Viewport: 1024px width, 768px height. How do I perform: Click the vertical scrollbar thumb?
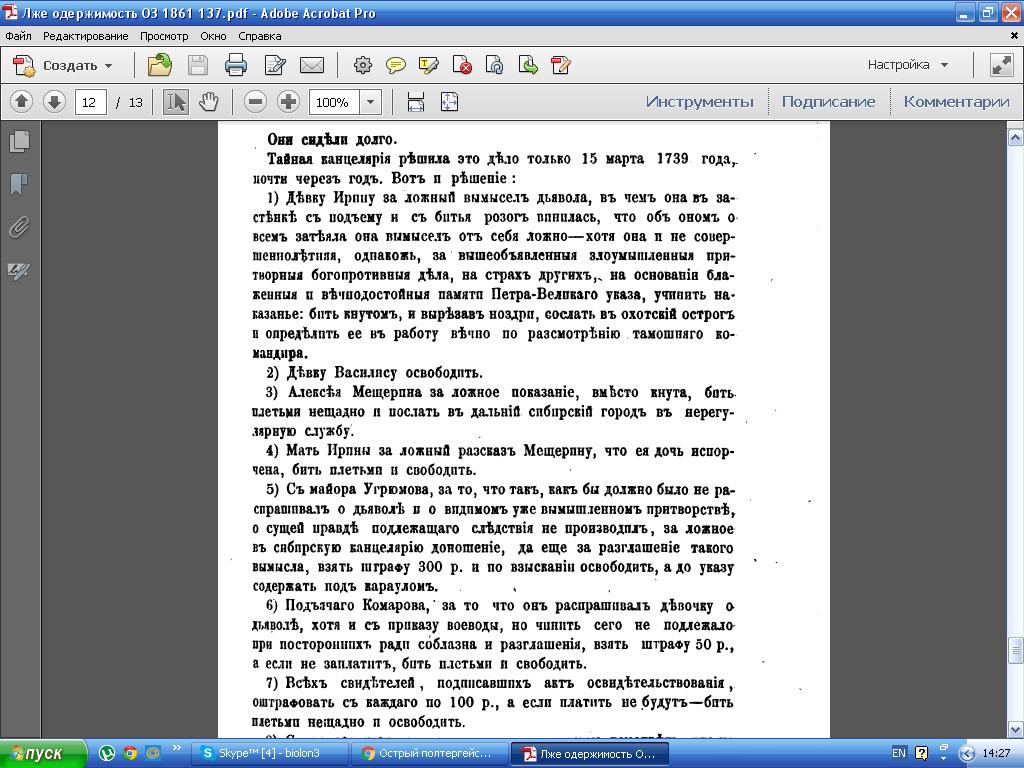click(1016, 650)
